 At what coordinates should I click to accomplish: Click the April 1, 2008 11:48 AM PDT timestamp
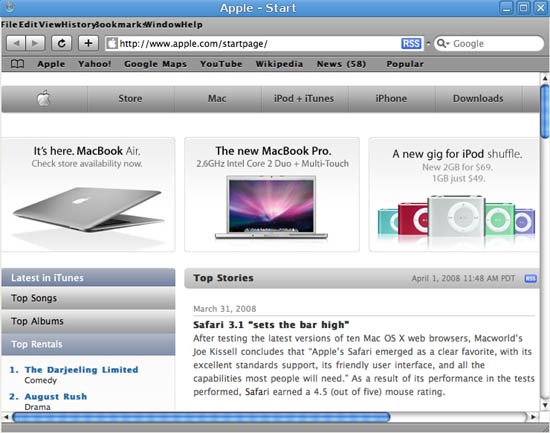[463, 278]
